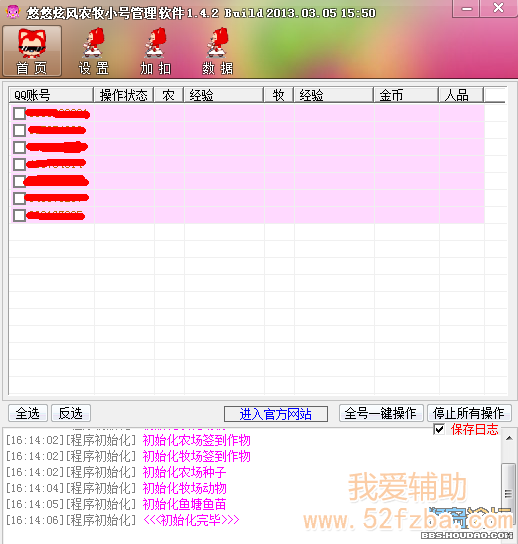Select log line 初始化农场种子
Screen dimensions: 518x544
coord(184,472)
